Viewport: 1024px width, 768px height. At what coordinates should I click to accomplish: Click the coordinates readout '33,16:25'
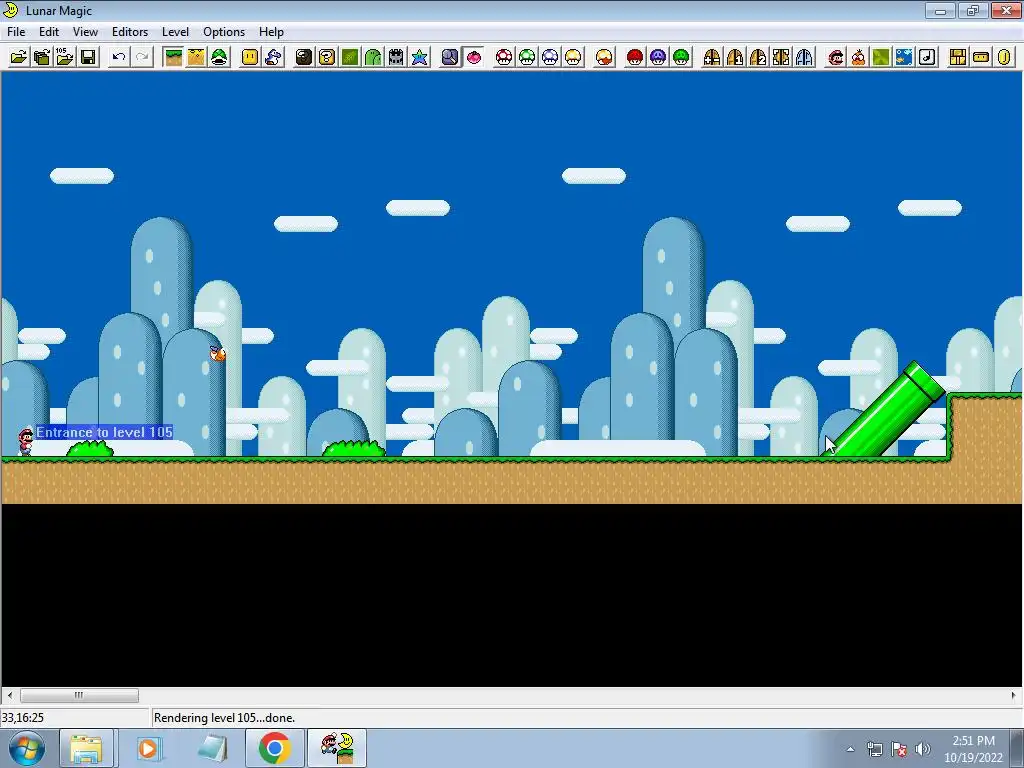23,718
